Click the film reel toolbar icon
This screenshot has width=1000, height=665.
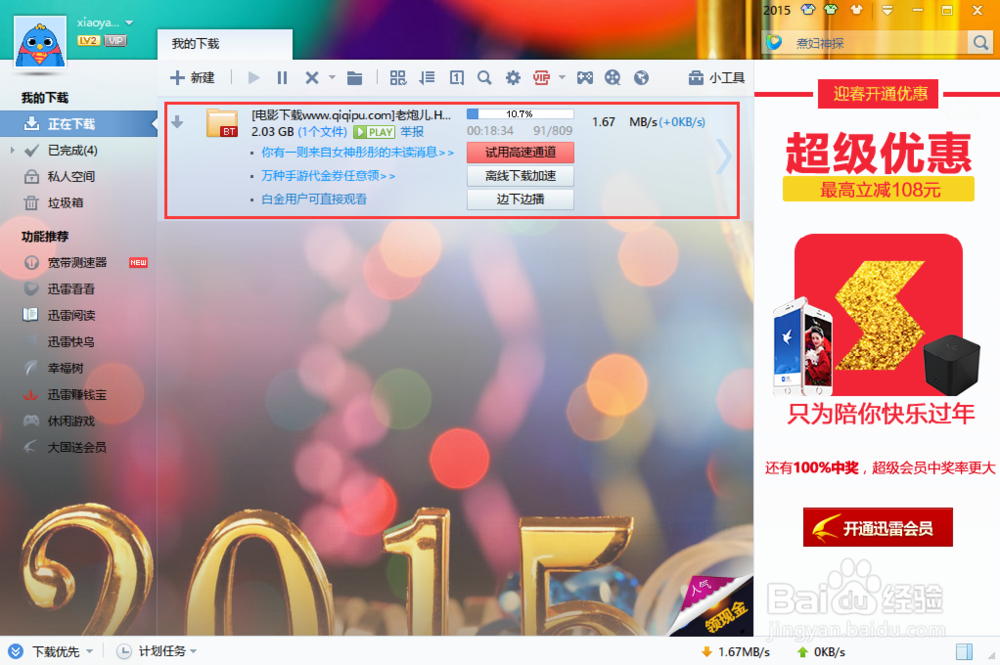(612, 78)
